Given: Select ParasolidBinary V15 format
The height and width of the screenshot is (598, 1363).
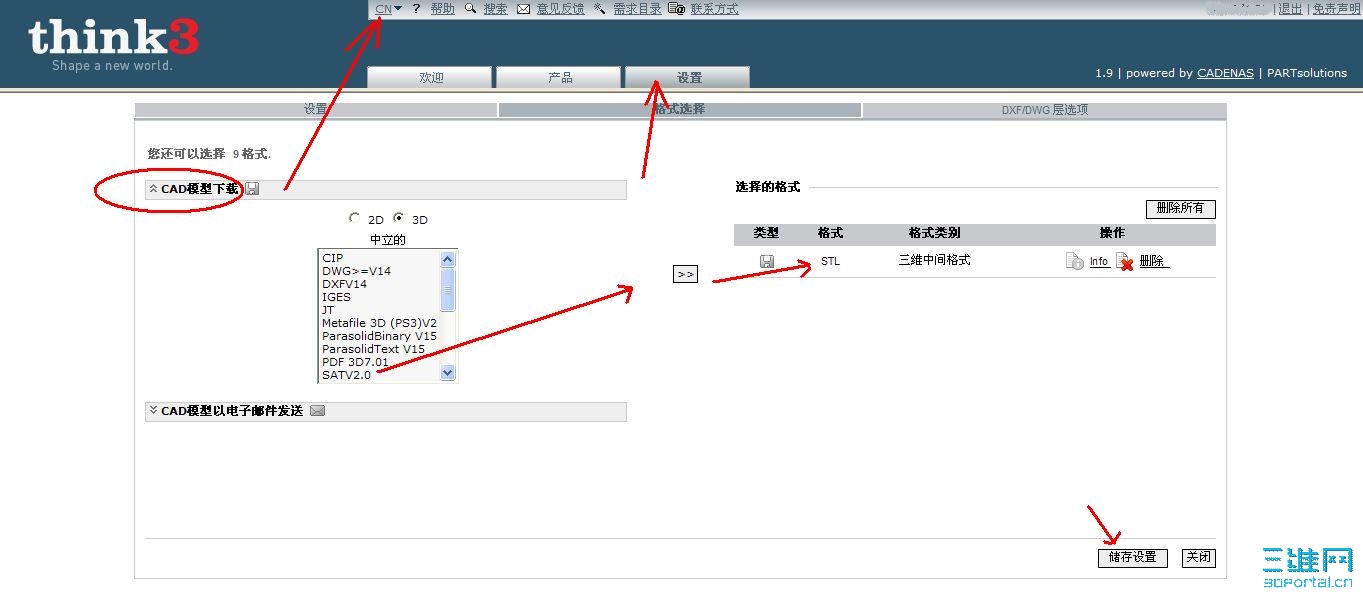Looking at the screenshot, I should (379, 336).
